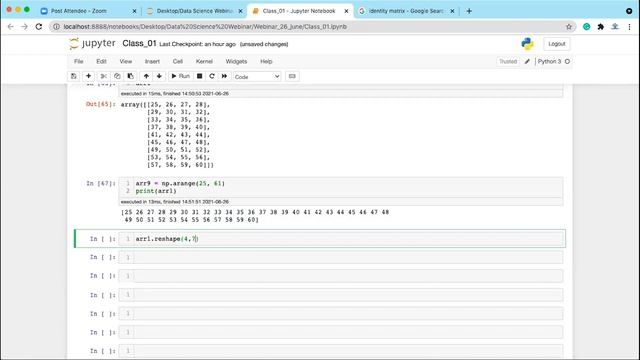Open the Cell menu

pos(178,62)
